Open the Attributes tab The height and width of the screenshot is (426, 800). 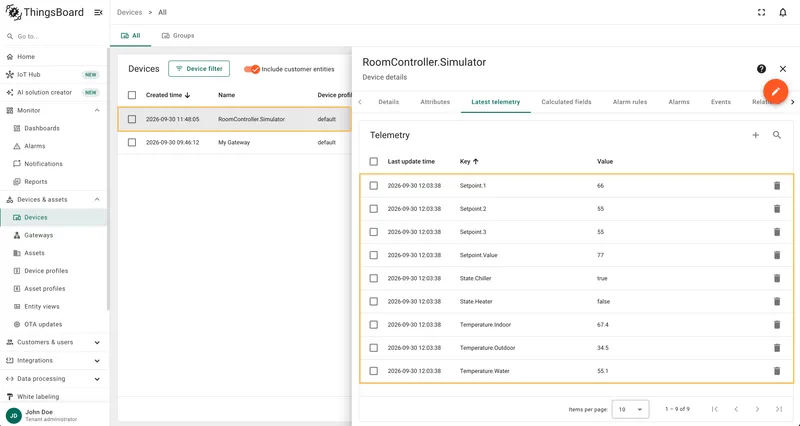click(x=435, y=102)
